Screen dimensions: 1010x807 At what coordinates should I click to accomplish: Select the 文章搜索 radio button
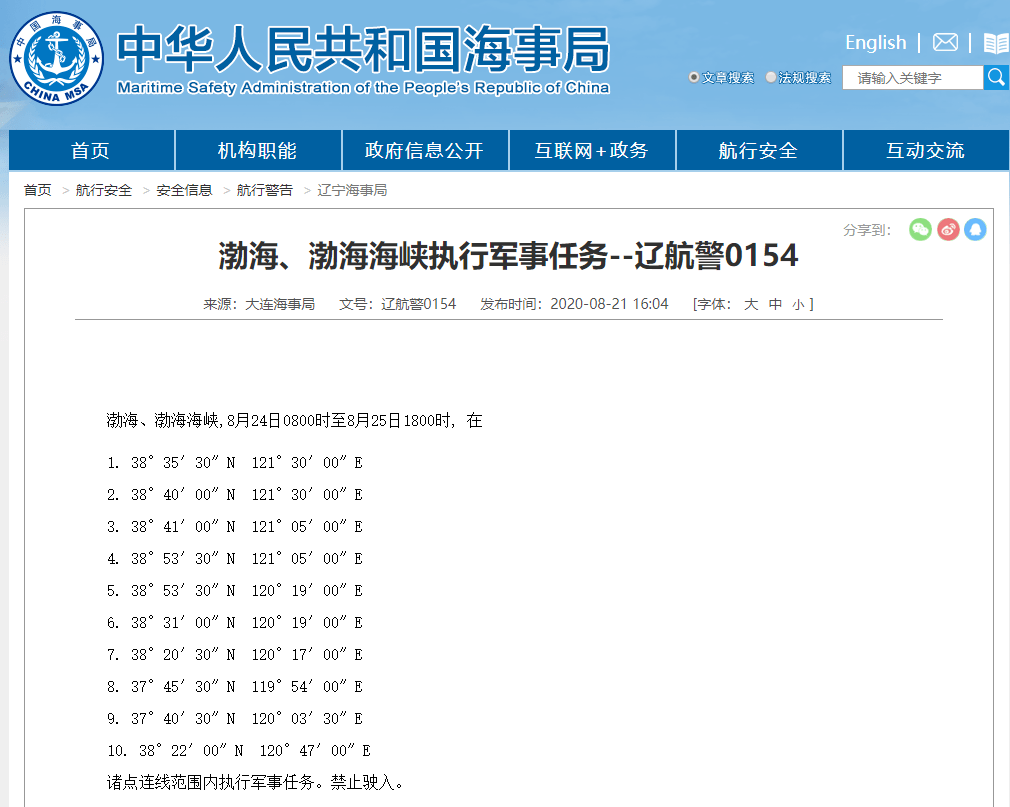coord(694,77)
